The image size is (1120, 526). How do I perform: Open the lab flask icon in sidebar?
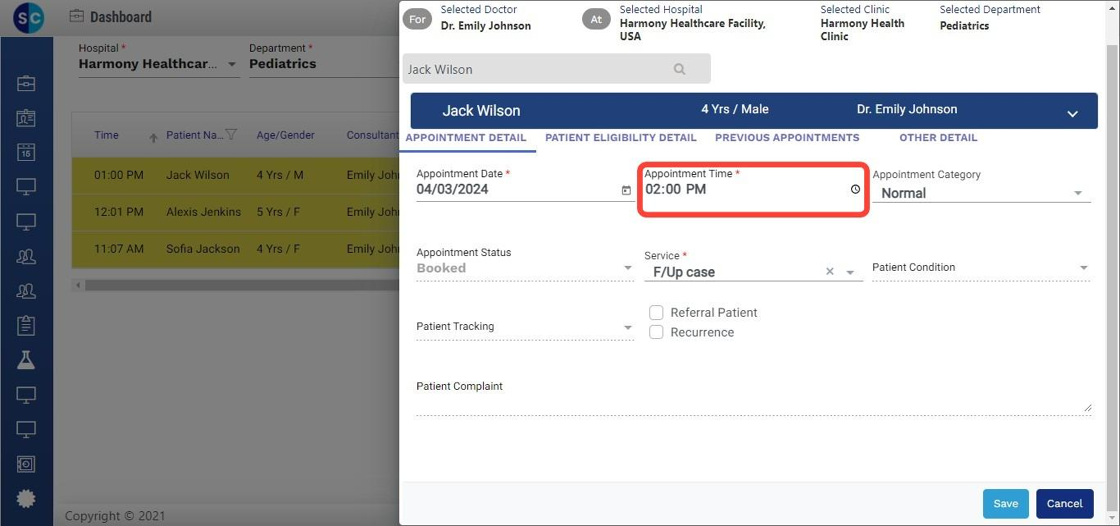point(26,360)
